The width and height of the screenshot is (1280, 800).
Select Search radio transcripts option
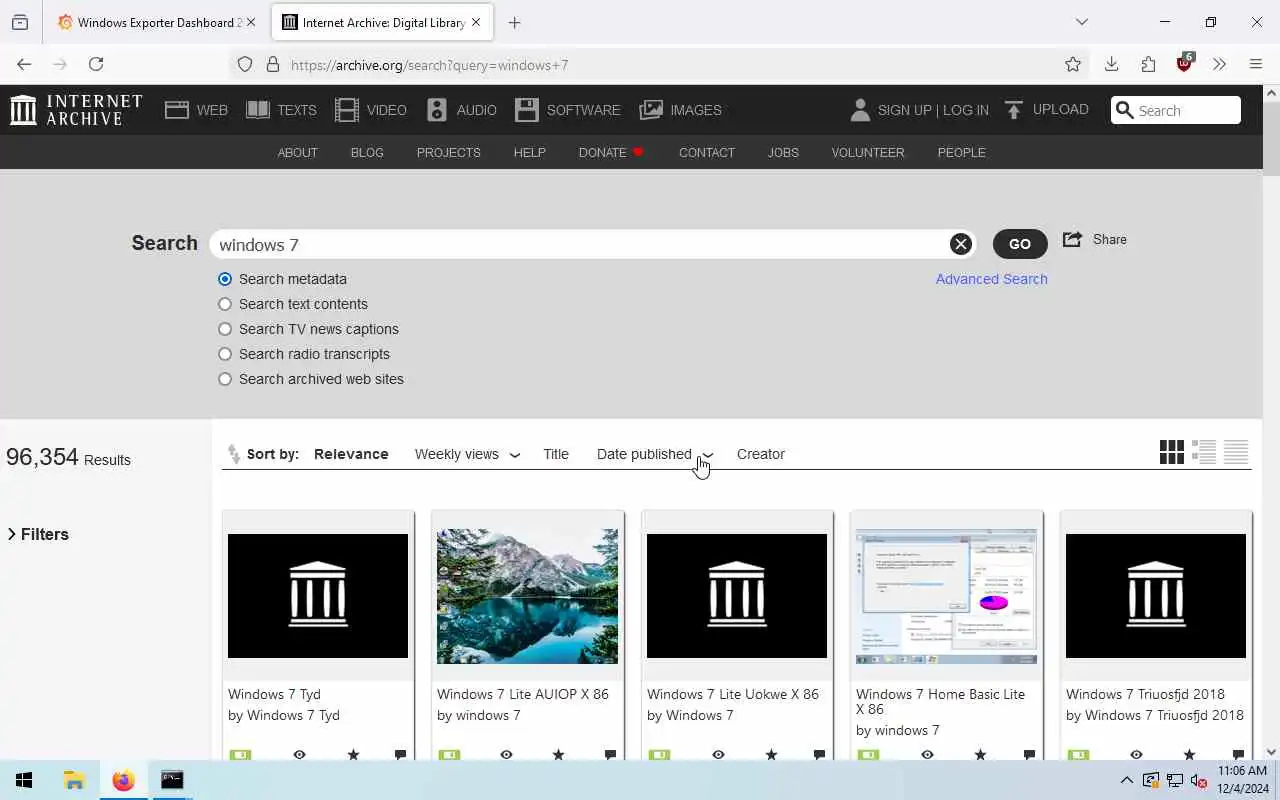tap(225, 354)
